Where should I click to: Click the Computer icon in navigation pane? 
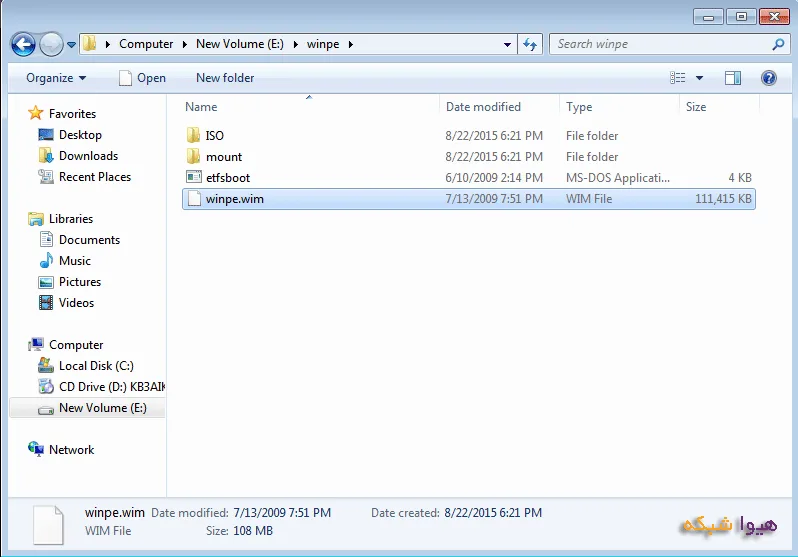click(x=36, y=345)
